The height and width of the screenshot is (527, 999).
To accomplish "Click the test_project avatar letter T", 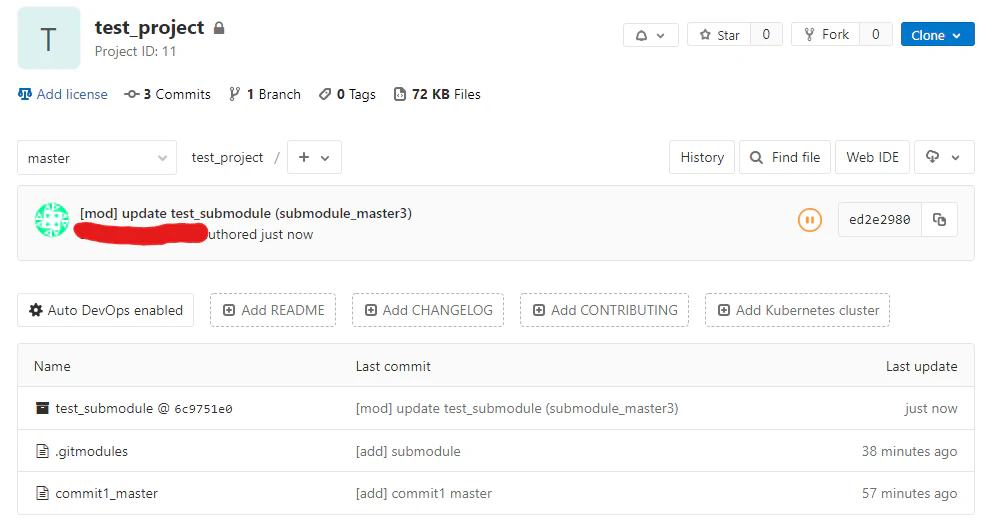I will pos(48,38).
